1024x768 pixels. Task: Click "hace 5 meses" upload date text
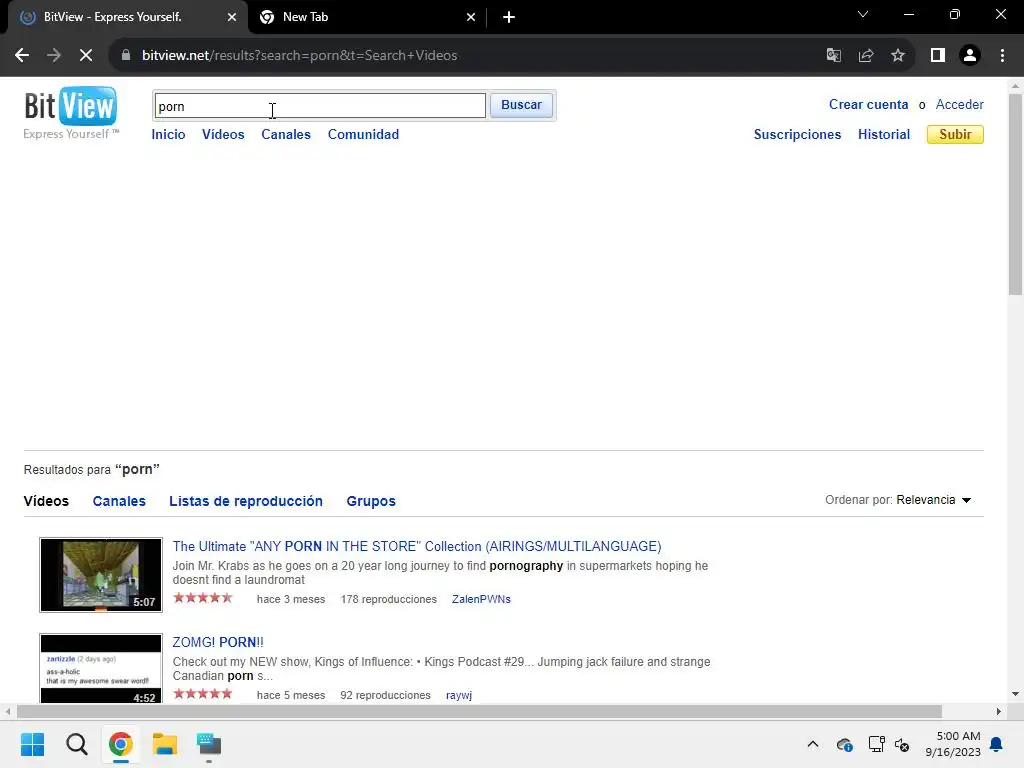[291, 696]
